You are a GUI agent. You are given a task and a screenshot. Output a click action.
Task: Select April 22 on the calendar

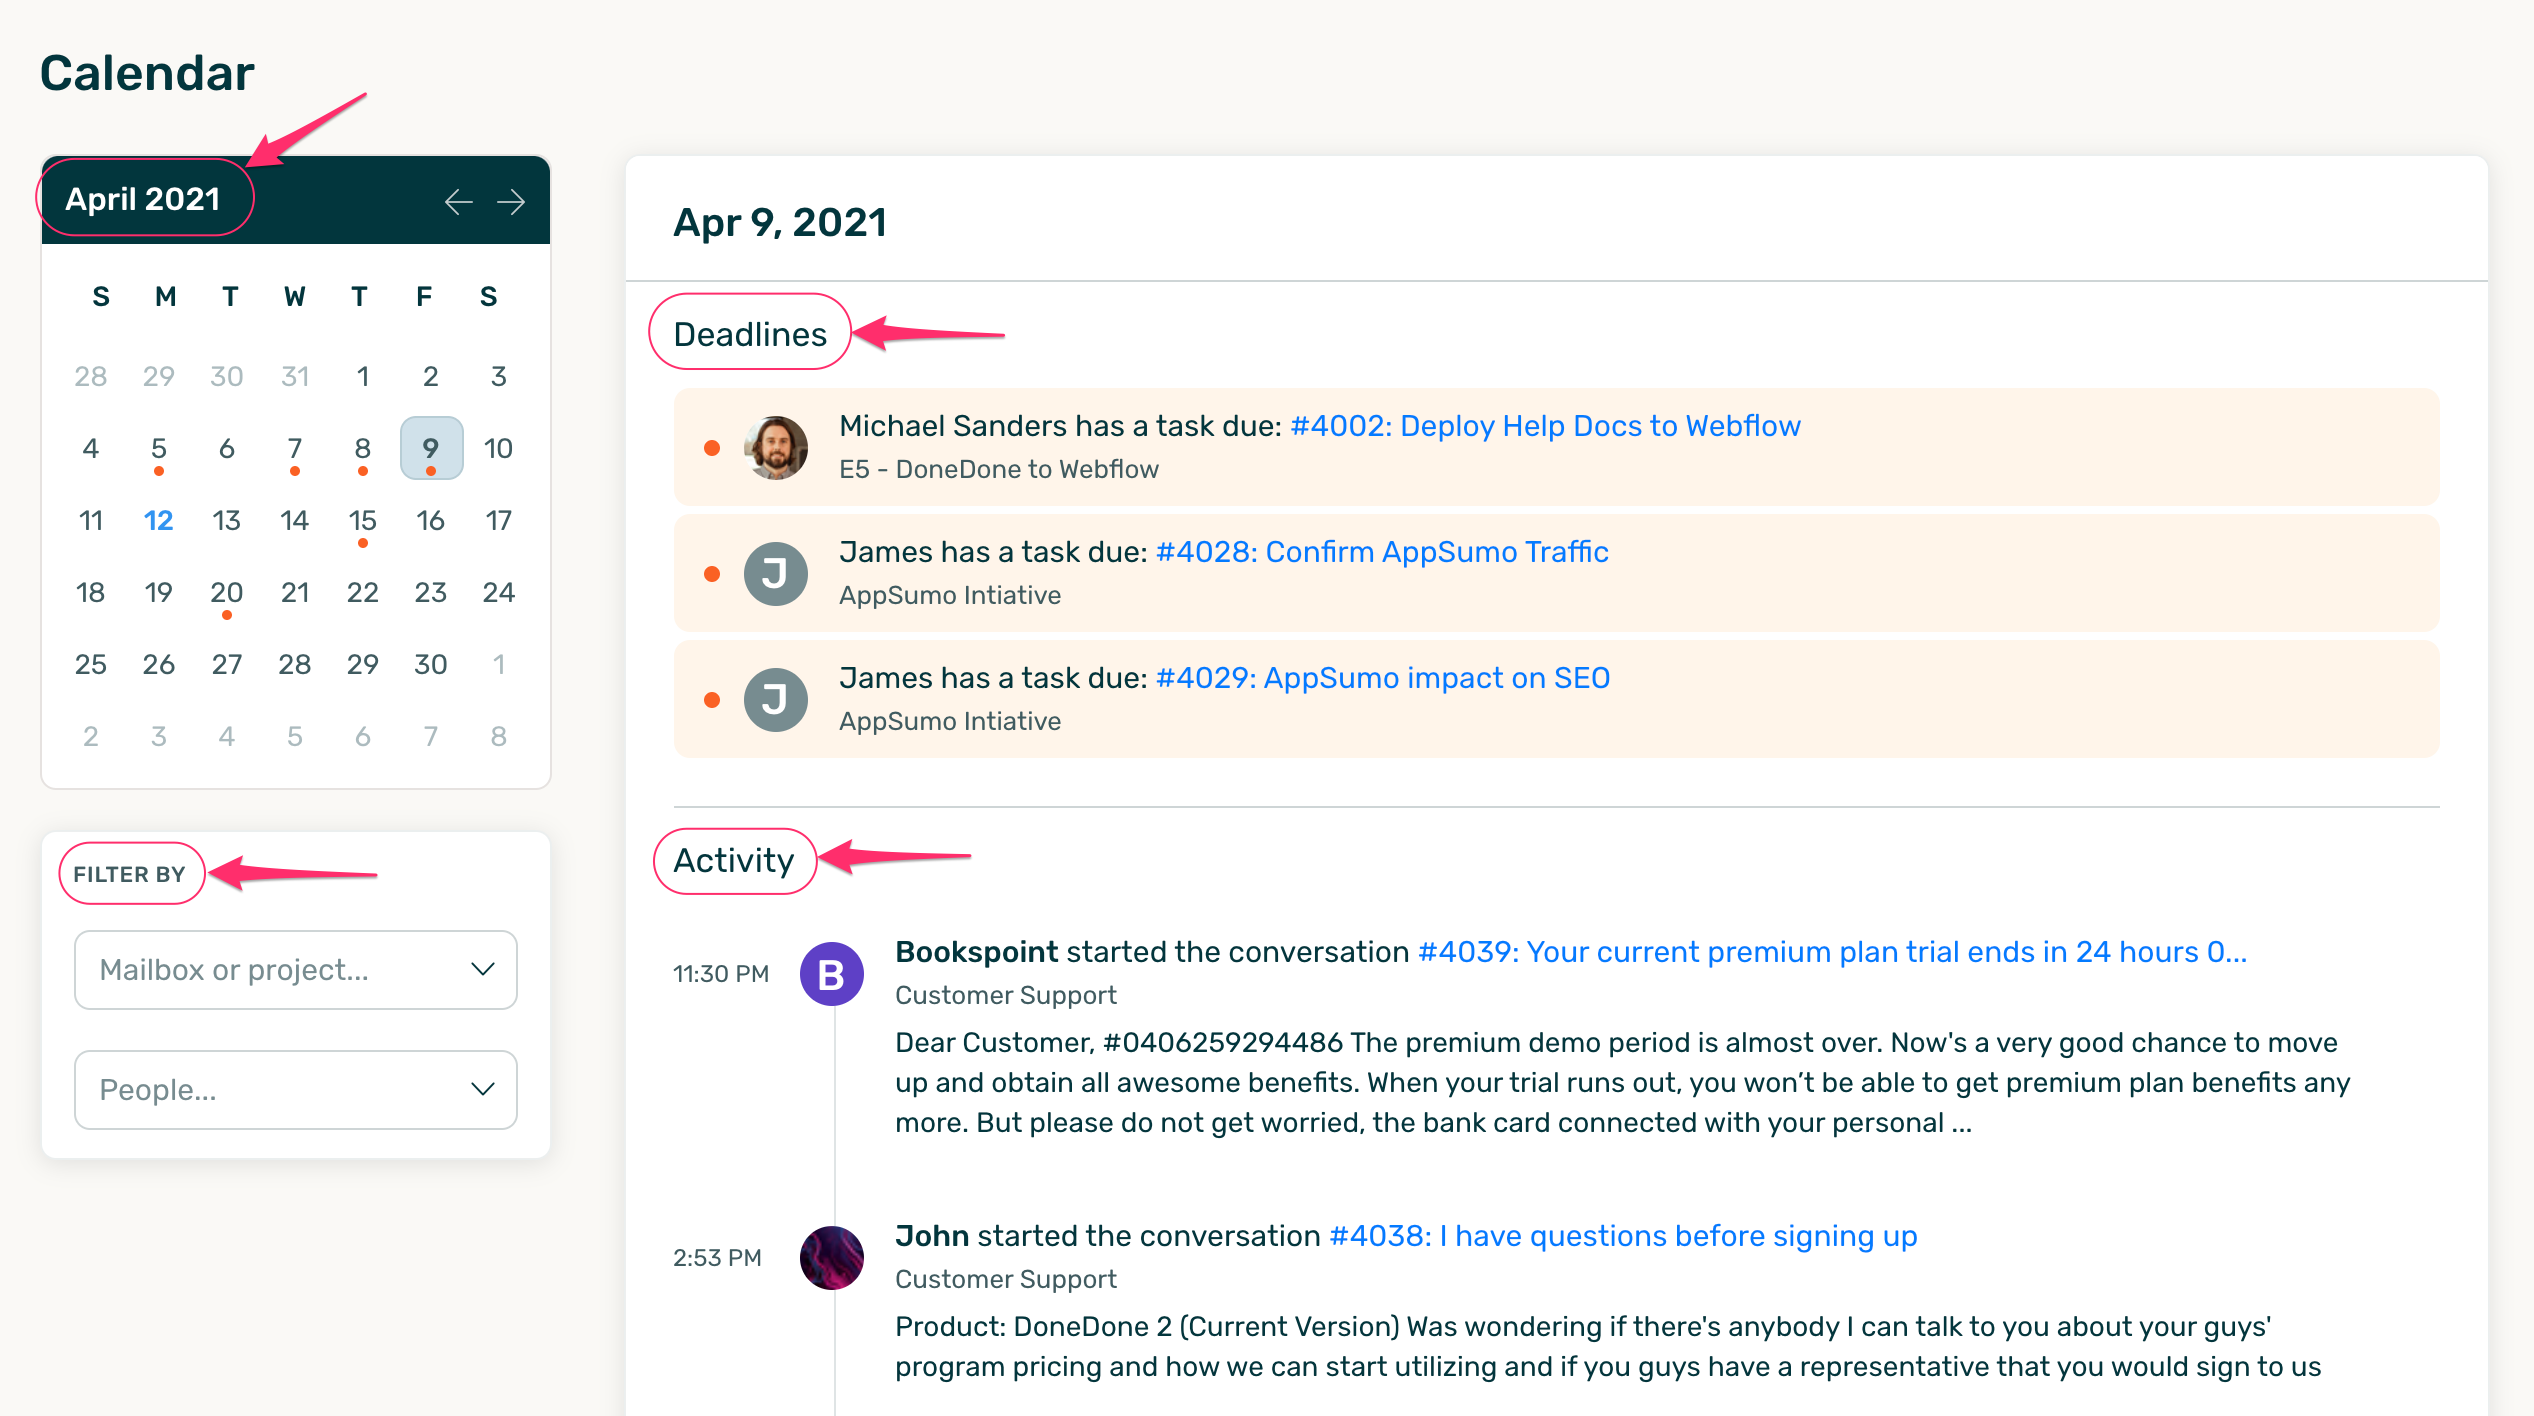pyautogui.click(x=362, y=592)
